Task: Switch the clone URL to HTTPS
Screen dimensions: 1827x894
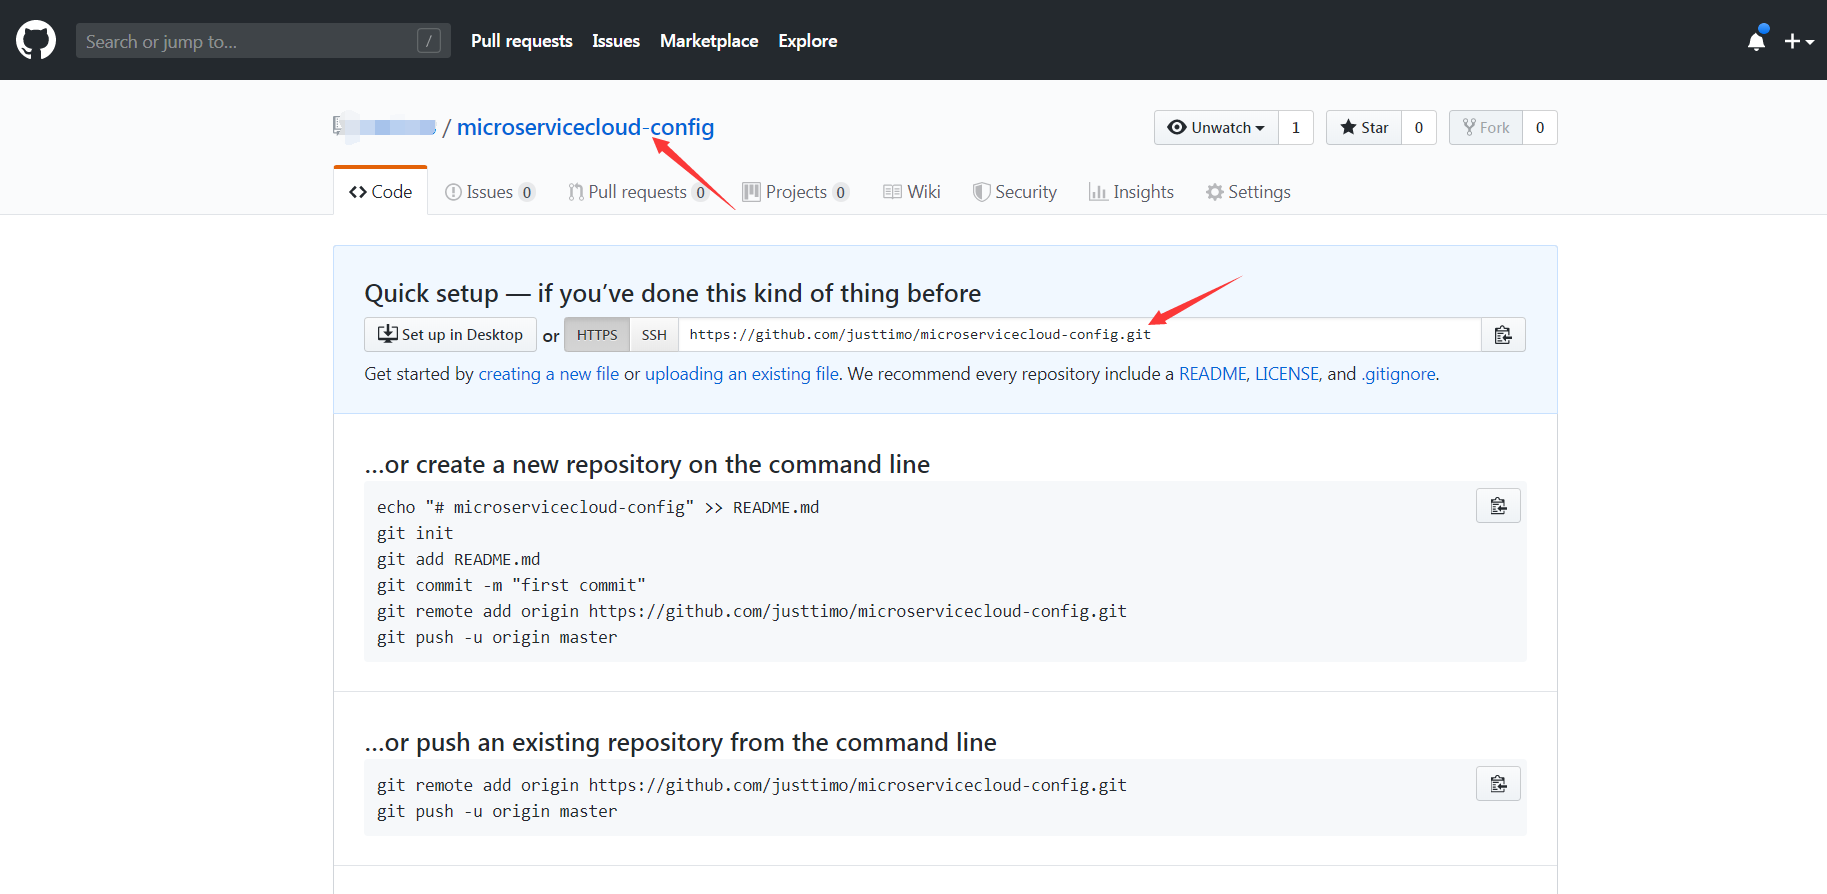Action: point(597,335)
